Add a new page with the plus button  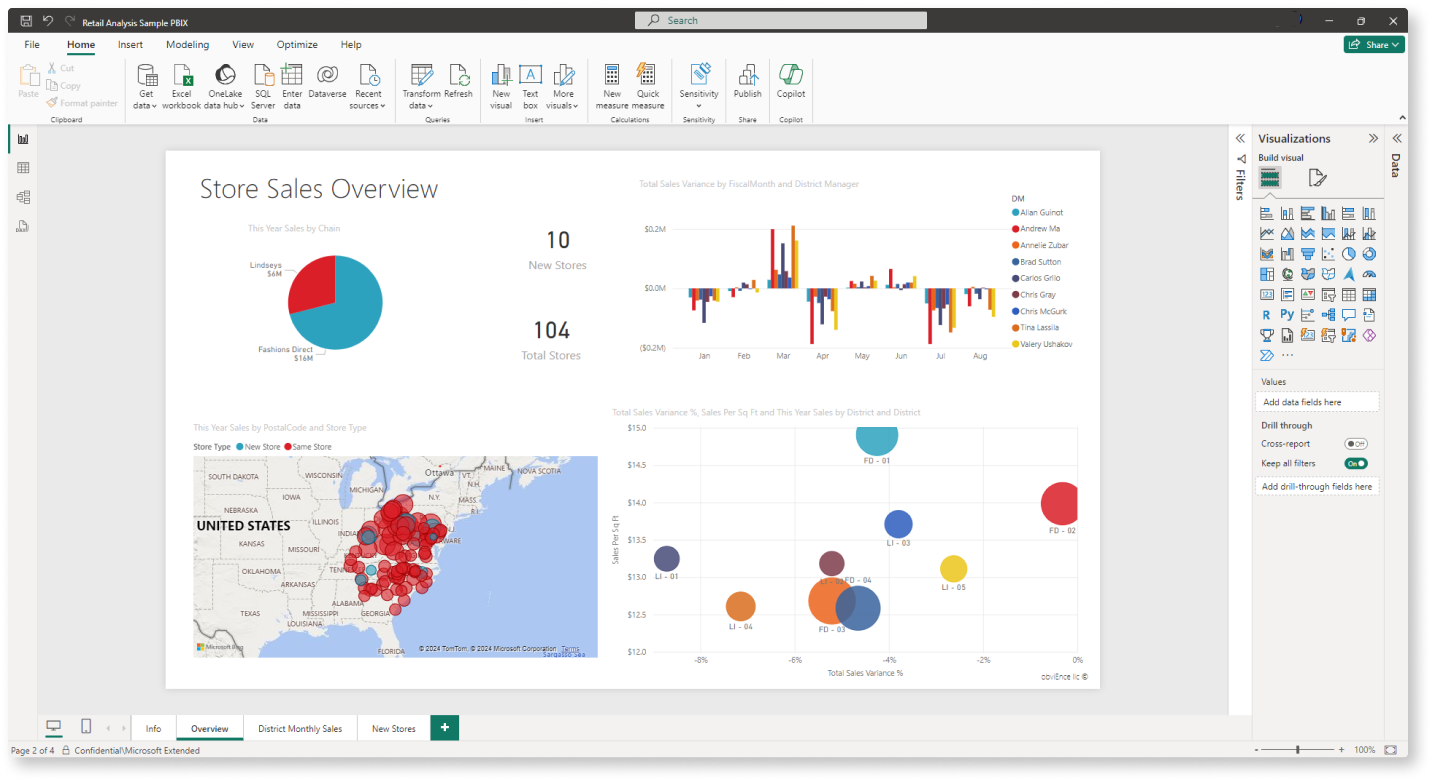click(x=444, y=728)
